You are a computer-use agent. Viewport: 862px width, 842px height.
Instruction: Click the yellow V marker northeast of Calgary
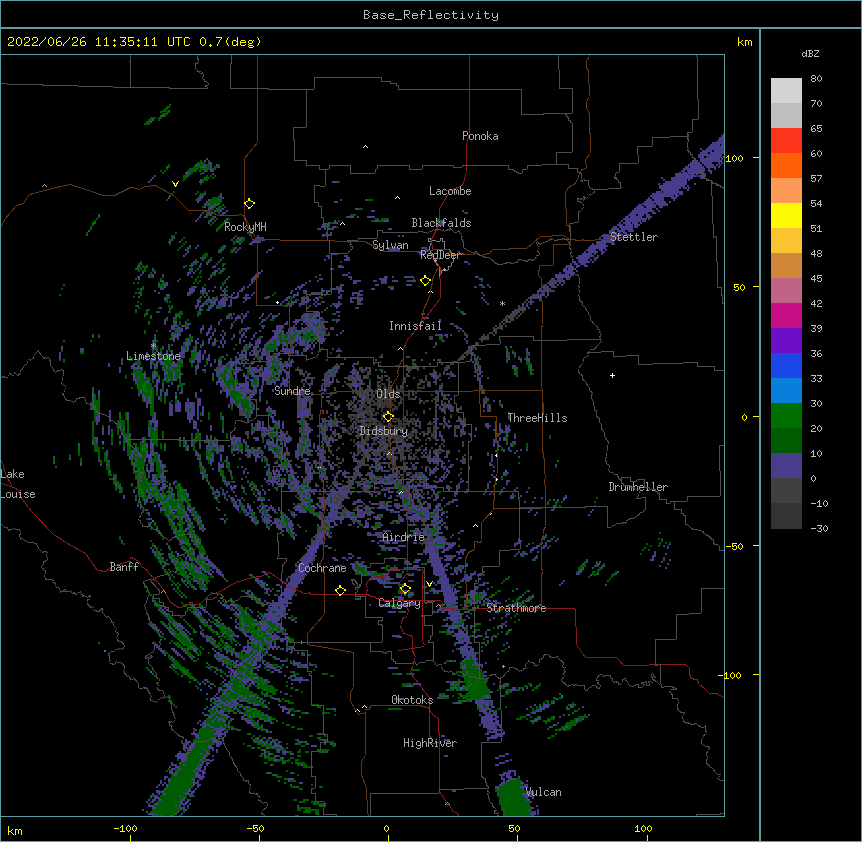[429, 584]
